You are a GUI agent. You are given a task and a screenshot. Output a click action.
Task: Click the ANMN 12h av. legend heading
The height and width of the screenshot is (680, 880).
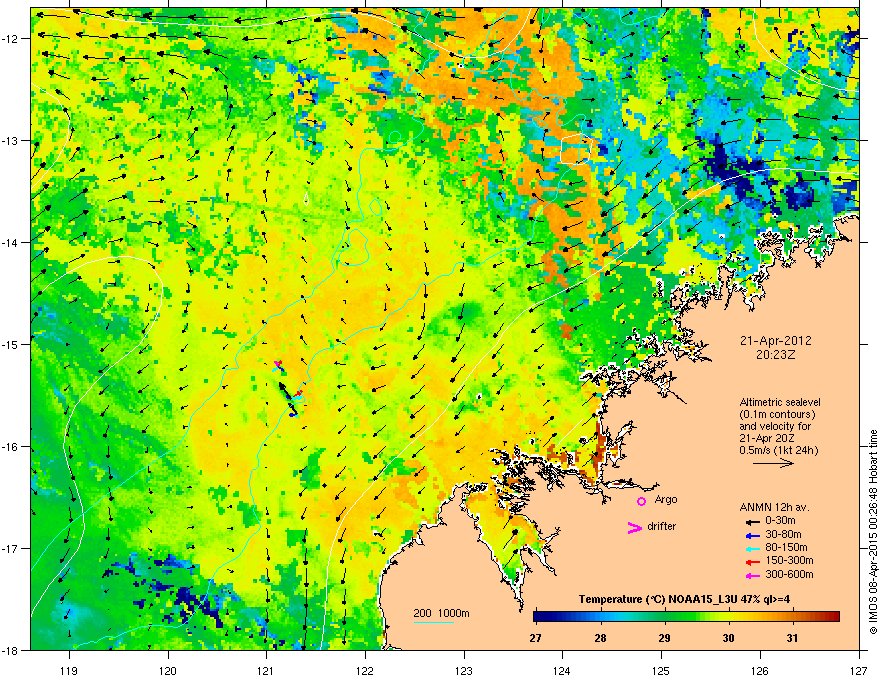click(774, 507)
